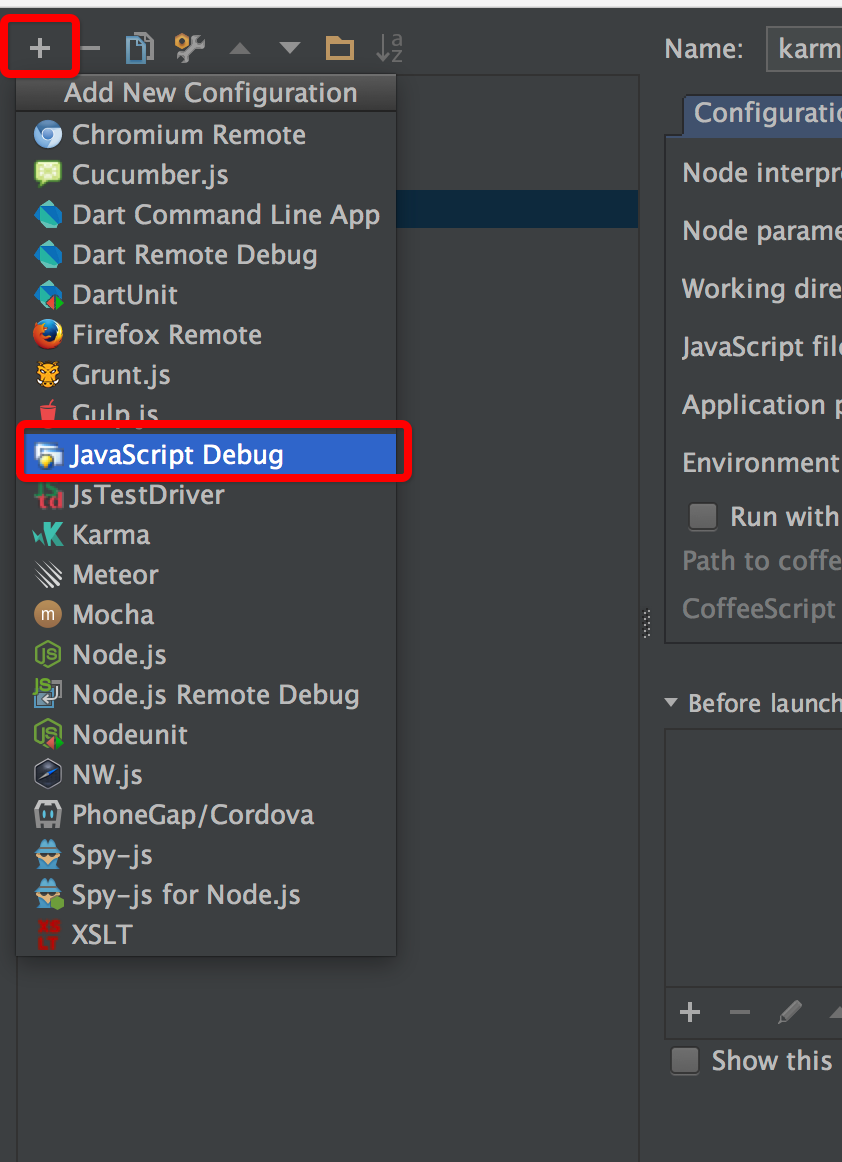
Task: Click the move up arrow icon
Action: [240, 49]
